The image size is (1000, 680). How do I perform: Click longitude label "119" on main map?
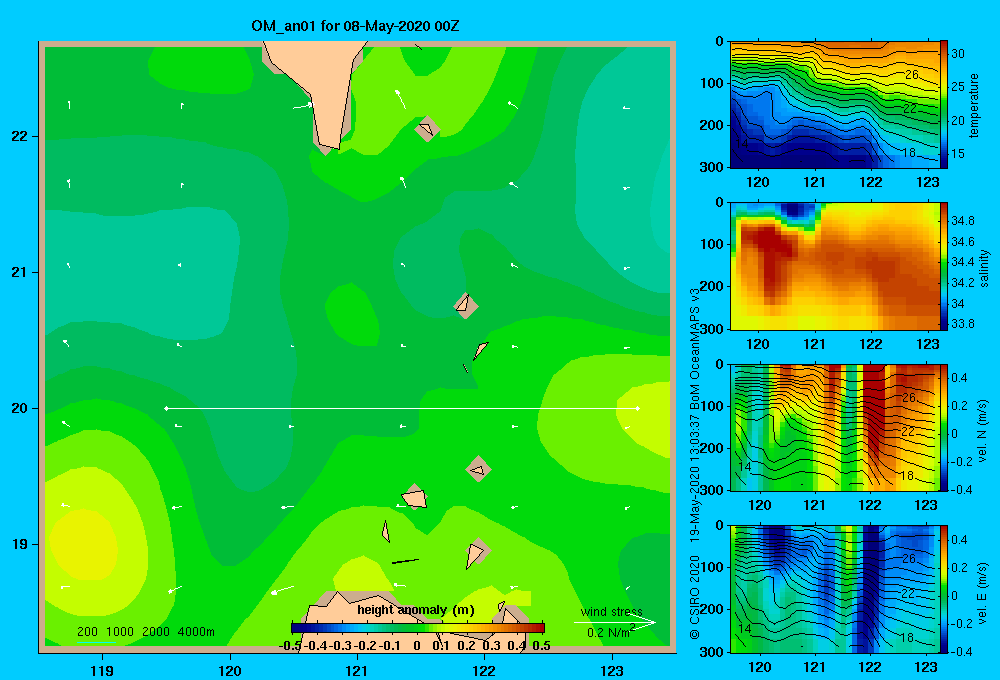102,670
